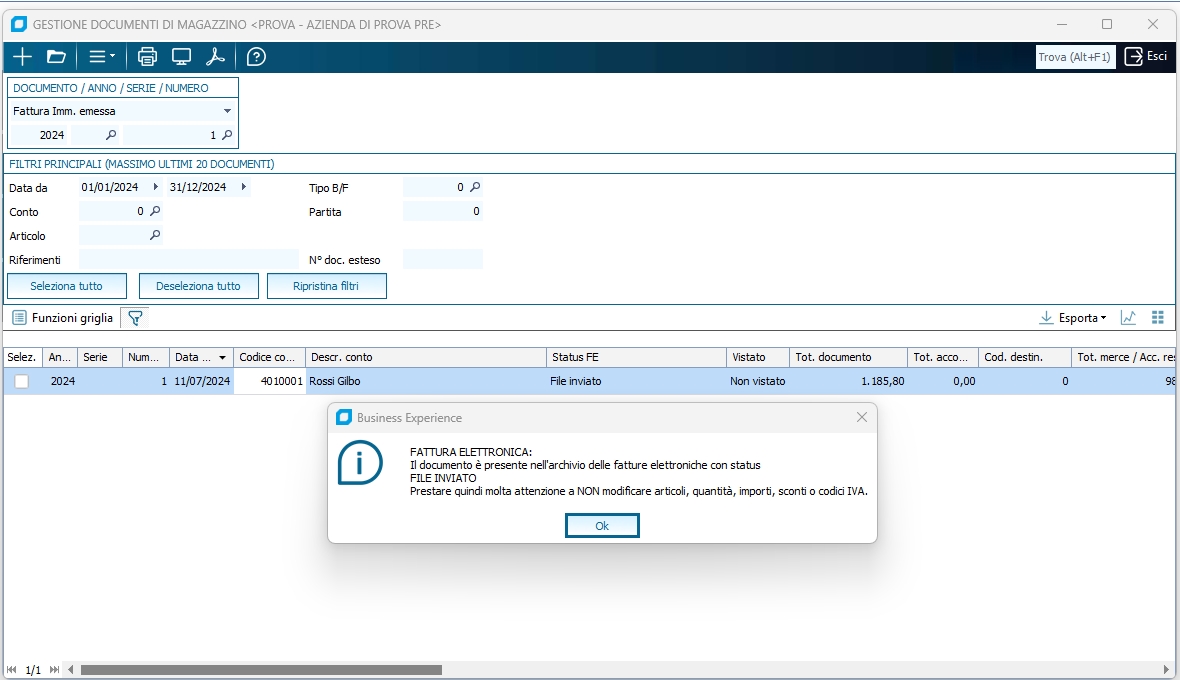The image size is (1180, 680).
Task: Check the selection checkbox for row 2024
Action: pos(22,382)
